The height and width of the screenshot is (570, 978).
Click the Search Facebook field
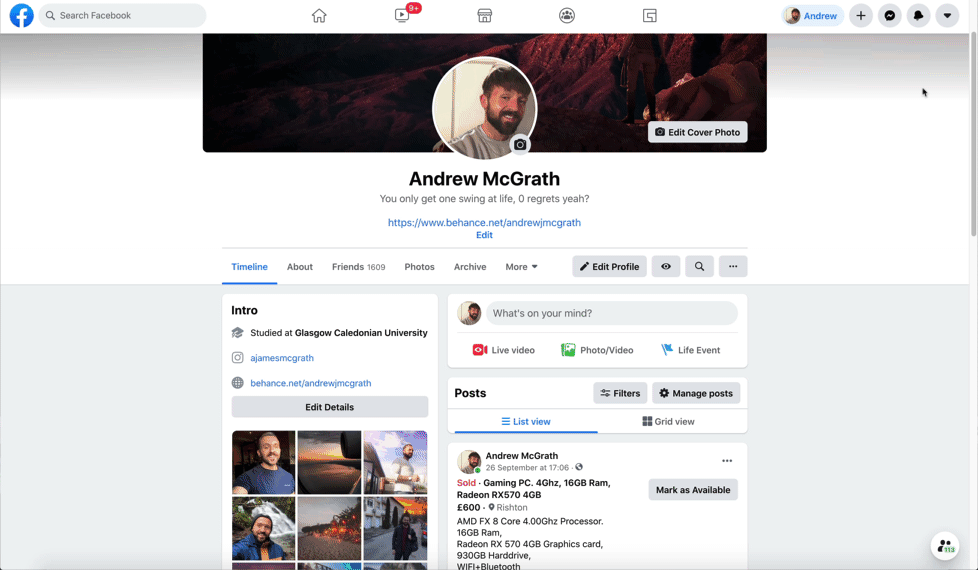[125, 16]
